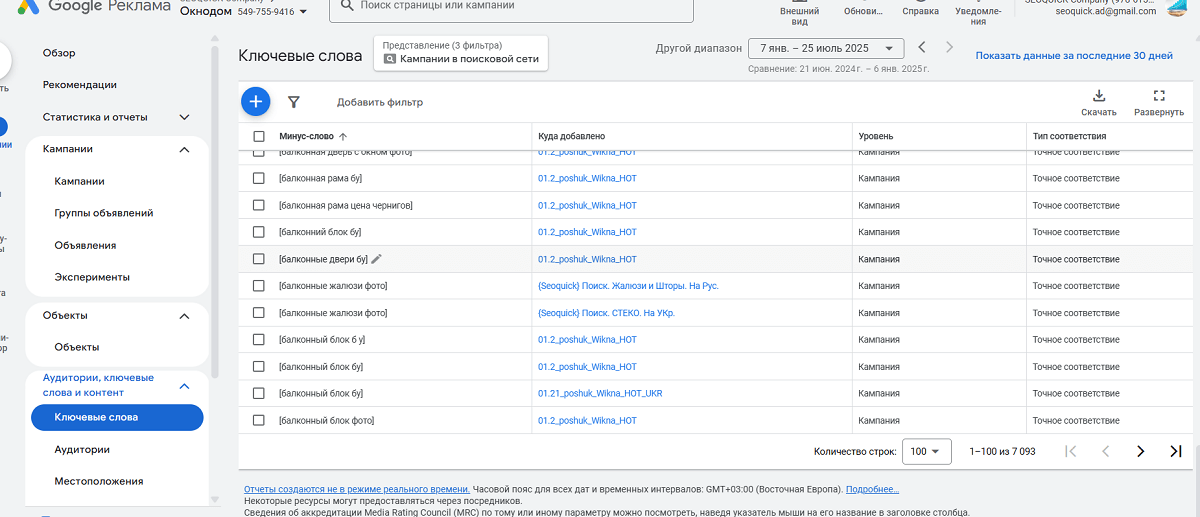Image resolution: width=1200 pixels, height=517 pixels.
Task: Open the Количество строк dropdown showing 100
Action: pyautogui.click(x=925, y=452)
